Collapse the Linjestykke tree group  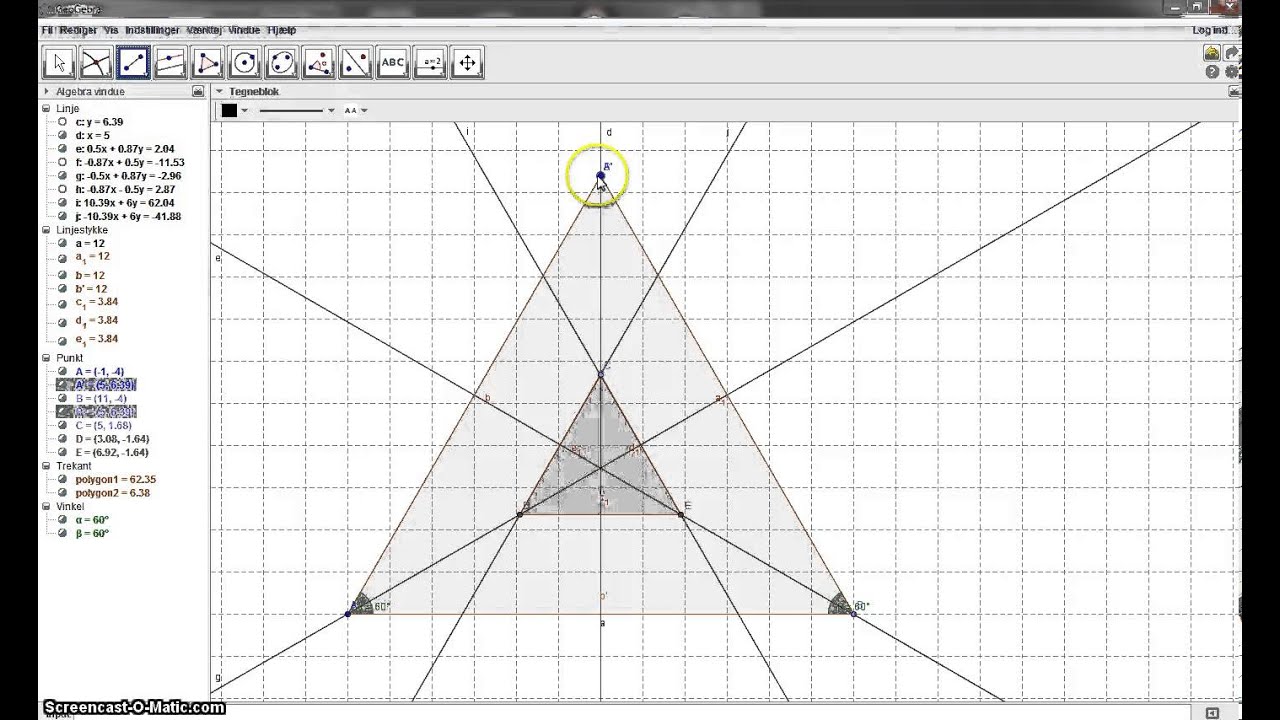tap(47, 230)
